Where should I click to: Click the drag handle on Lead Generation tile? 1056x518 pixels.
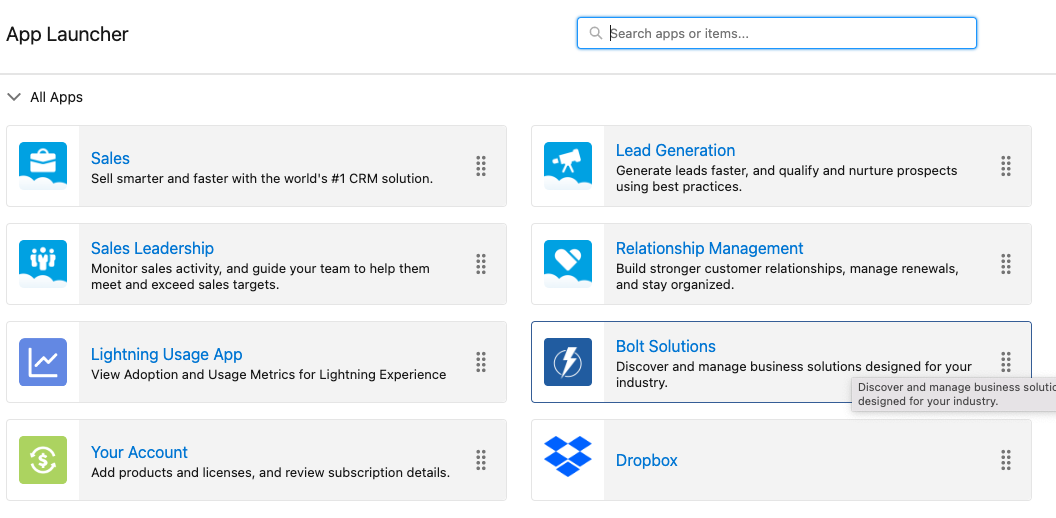pyautogui.click(x=1005, y=166)
